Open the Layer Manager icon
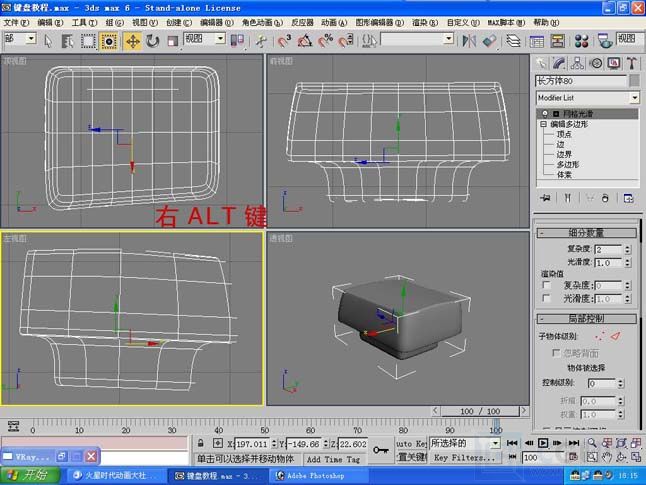This screenshot has height=485, width=646. [513, 41]
